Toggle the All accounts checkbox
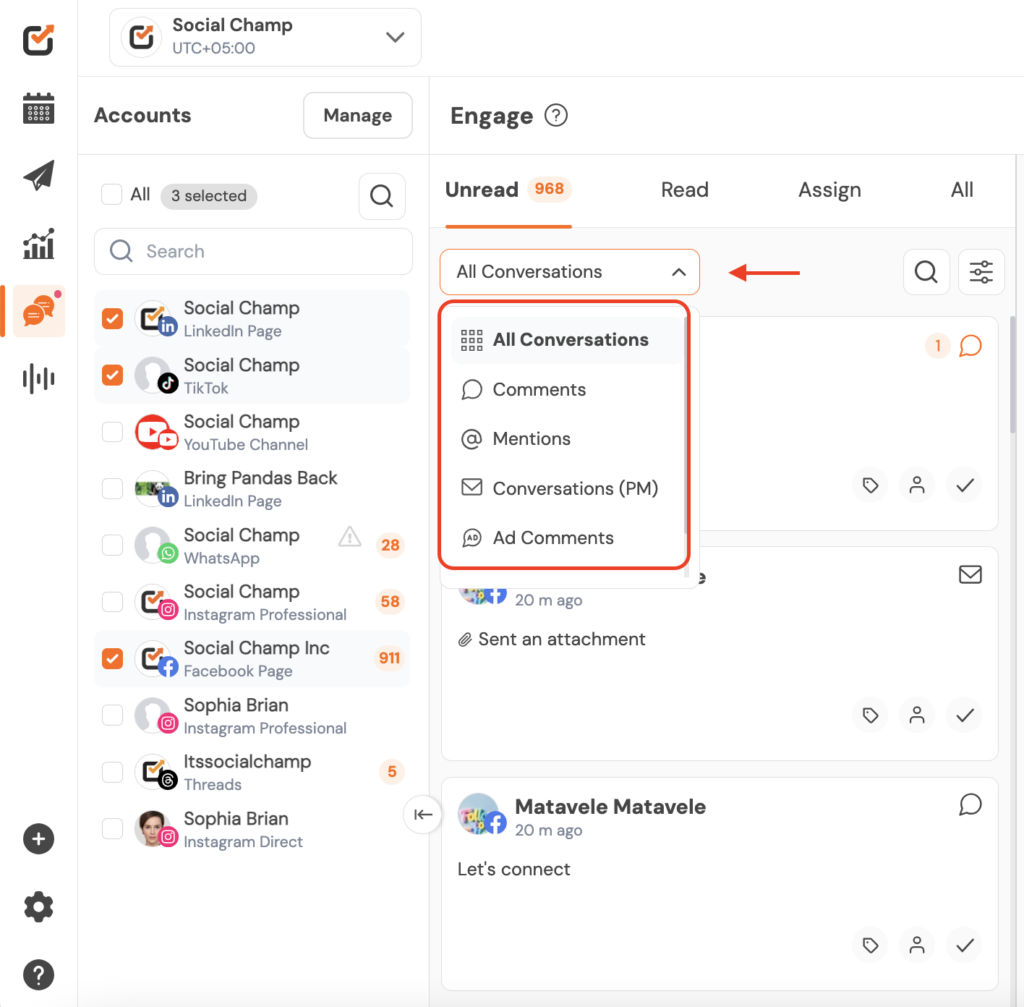Image resolution: width=1024 pixels, height=1007 pixels. [x=112, y=195]
